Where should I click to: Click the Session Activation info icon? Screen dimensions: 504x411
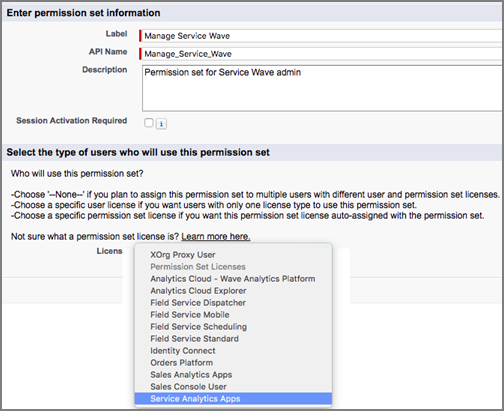pos(161,124)
